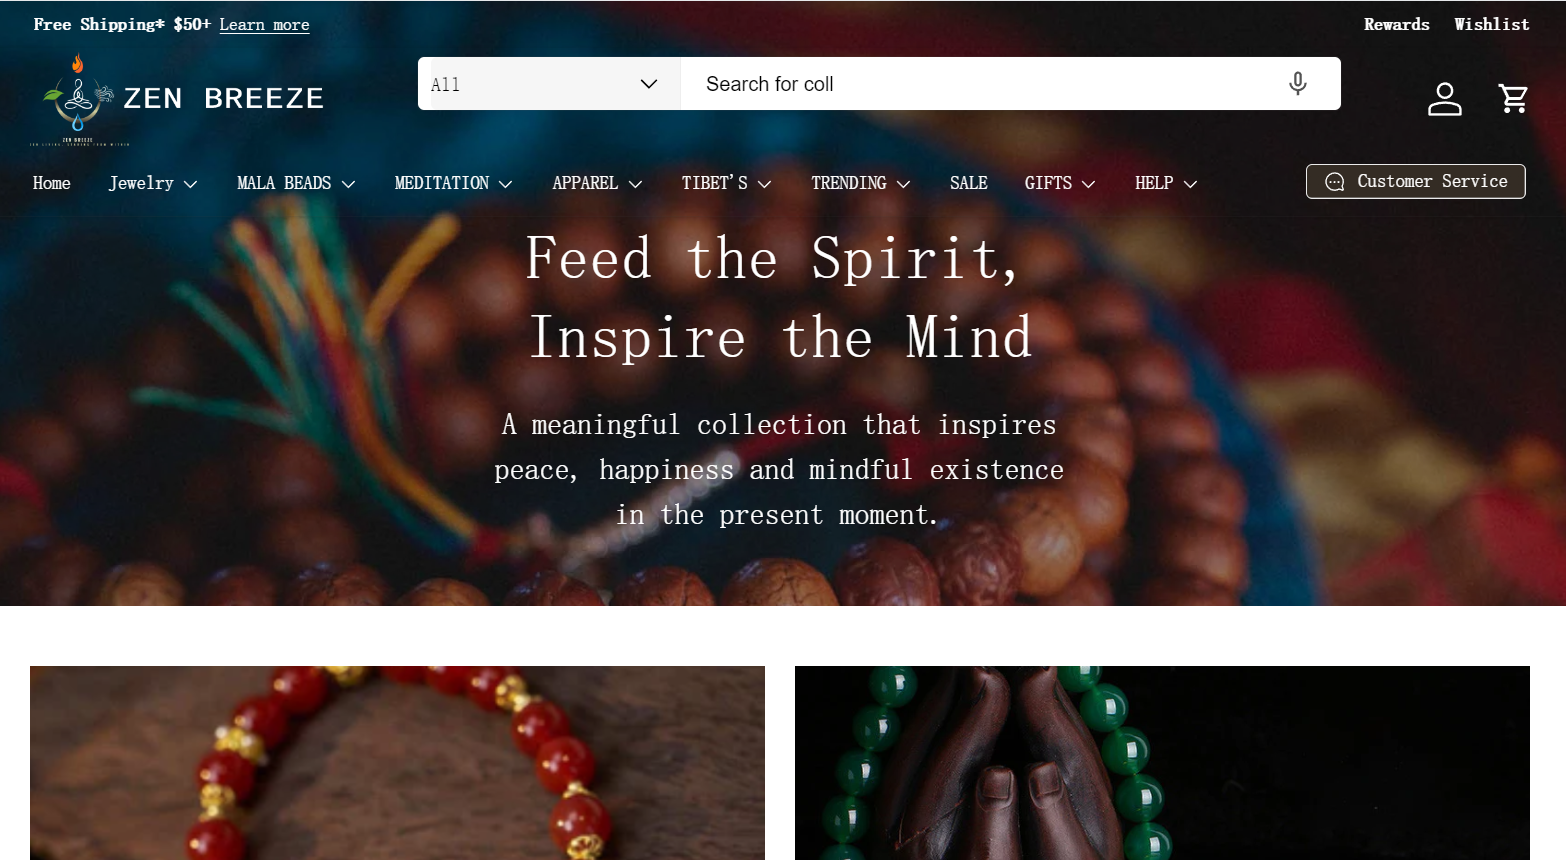Open the HELP menu
The image size is (1566, 860).
(1166, 183)
